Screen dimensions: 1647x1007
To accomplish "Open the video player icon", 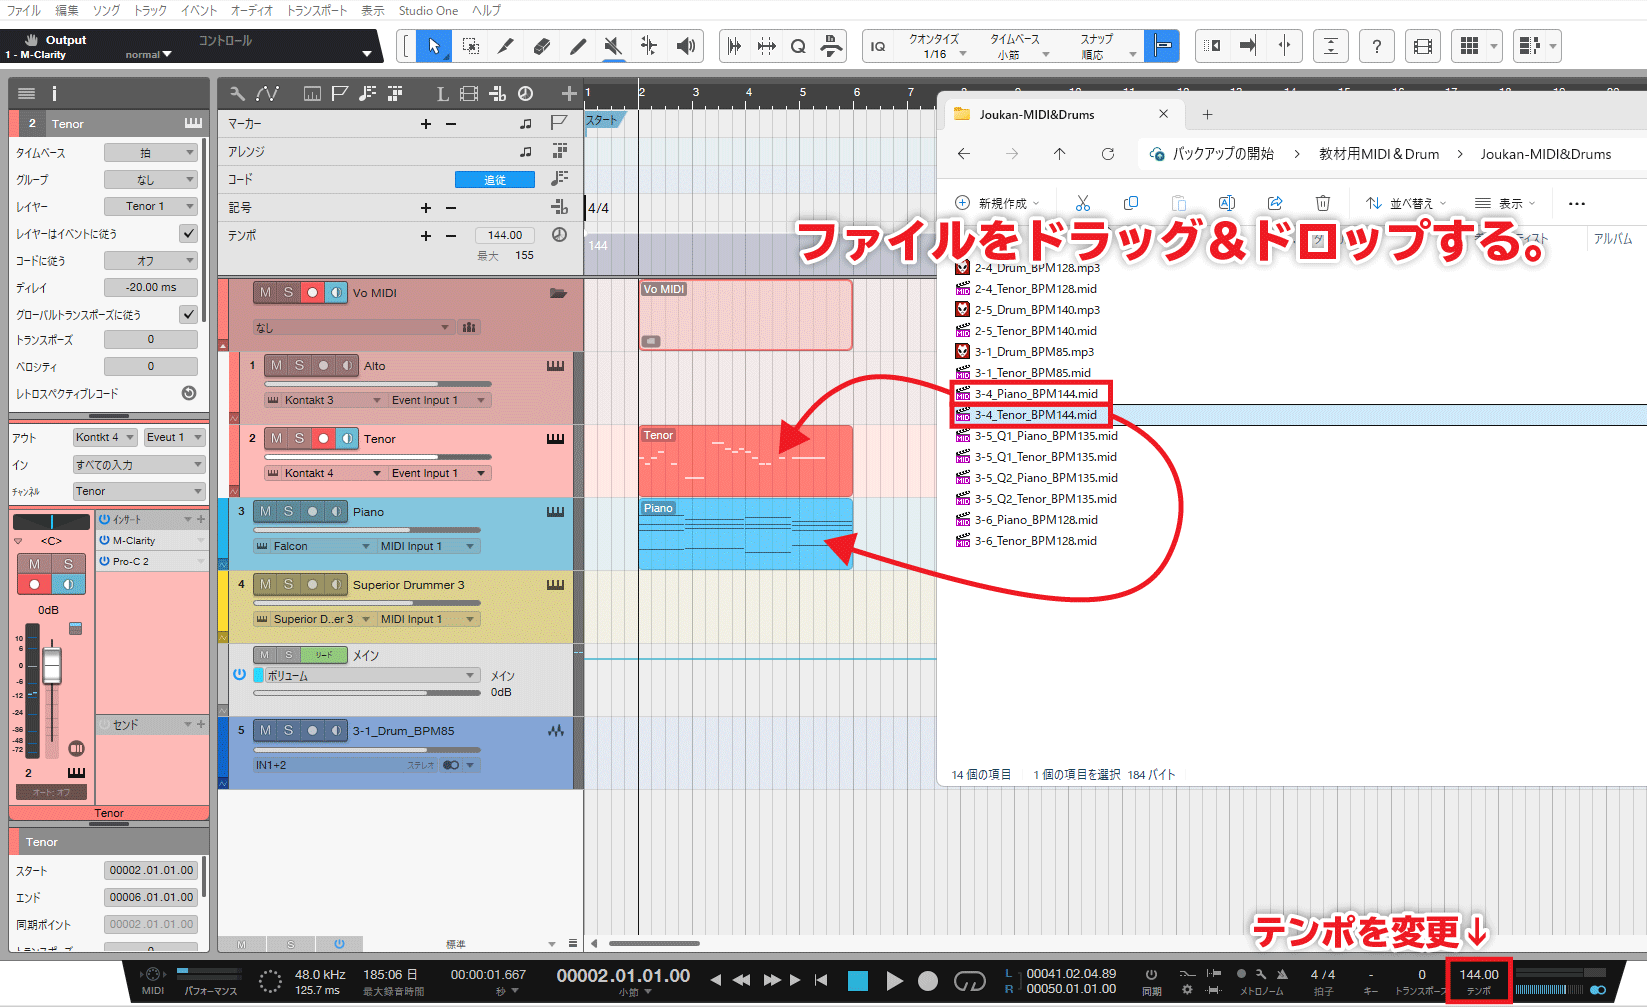I will click(x=1423, y=46).
